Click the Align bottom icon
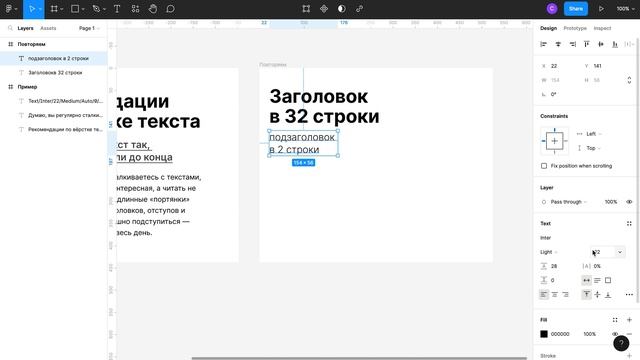This screenshot has height=360, width=640. [x=615, y=44]
